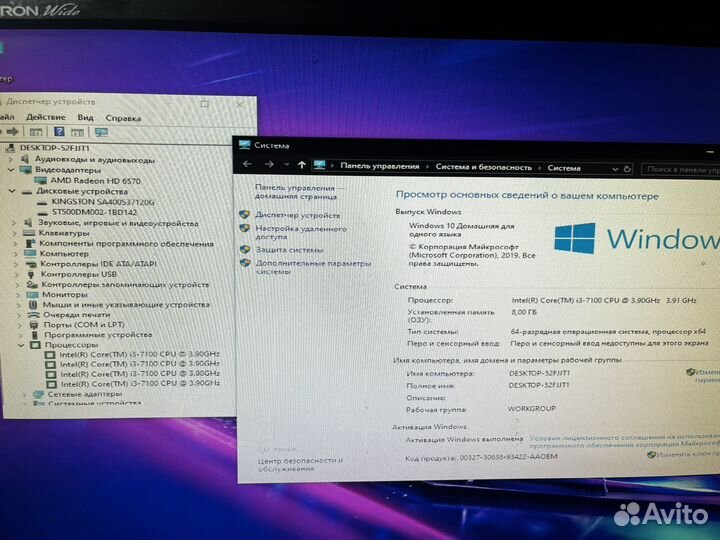Click the help icon in Device Manager toolbar
720x540 pixels.
tap(60, 131)
